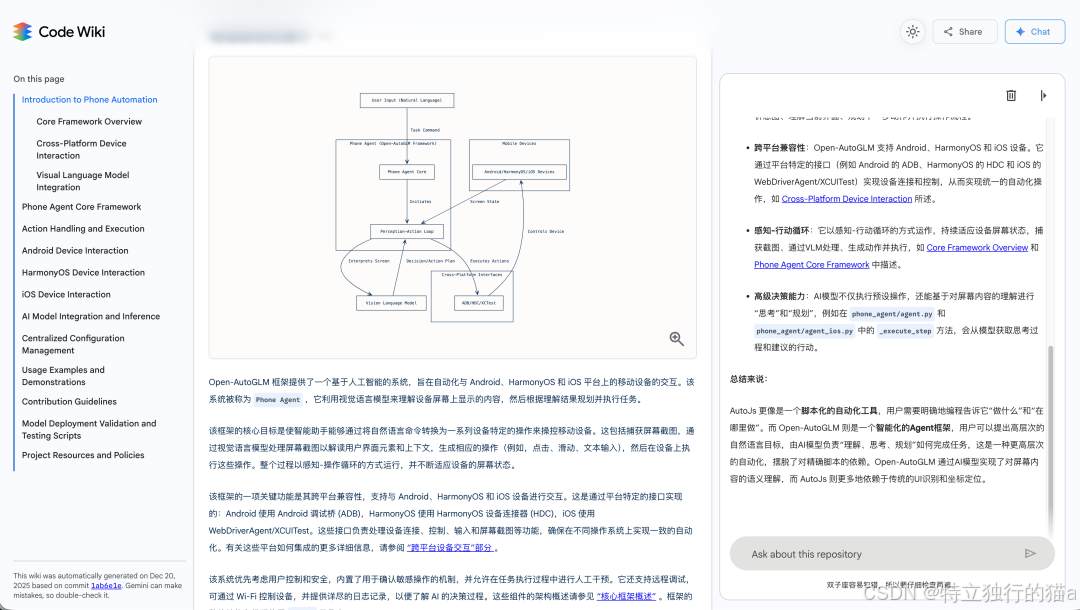The width and height of the screenshot is (1080, 610).
Task: Open iOS Device Interaction page
Action: coord(66,295)
